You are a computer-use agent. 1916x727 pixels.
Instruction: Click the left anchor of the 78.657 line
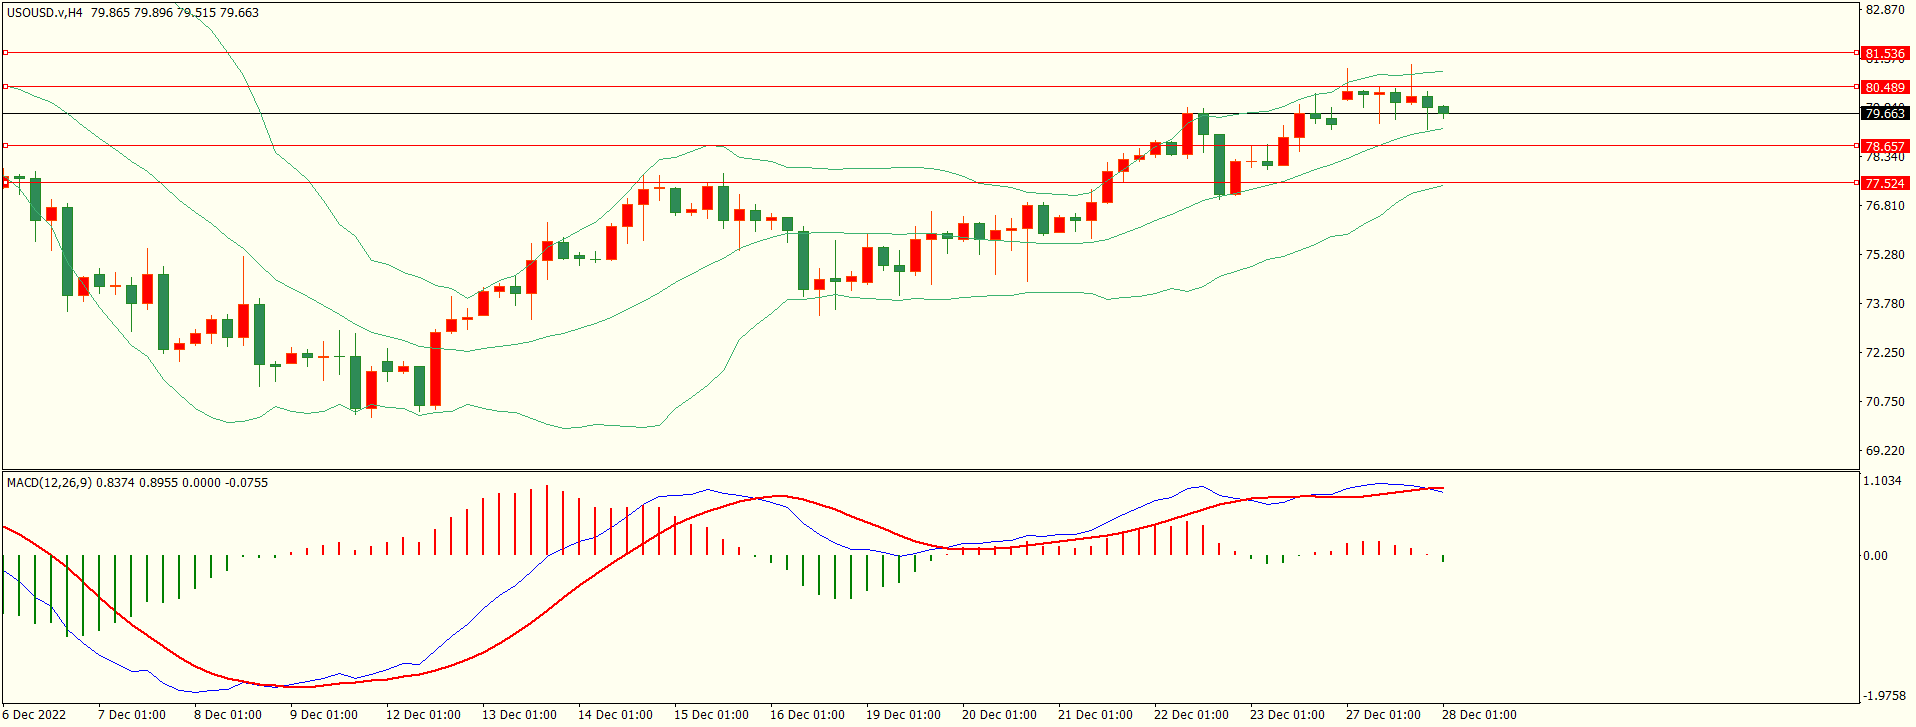click(x=6, y=146)
